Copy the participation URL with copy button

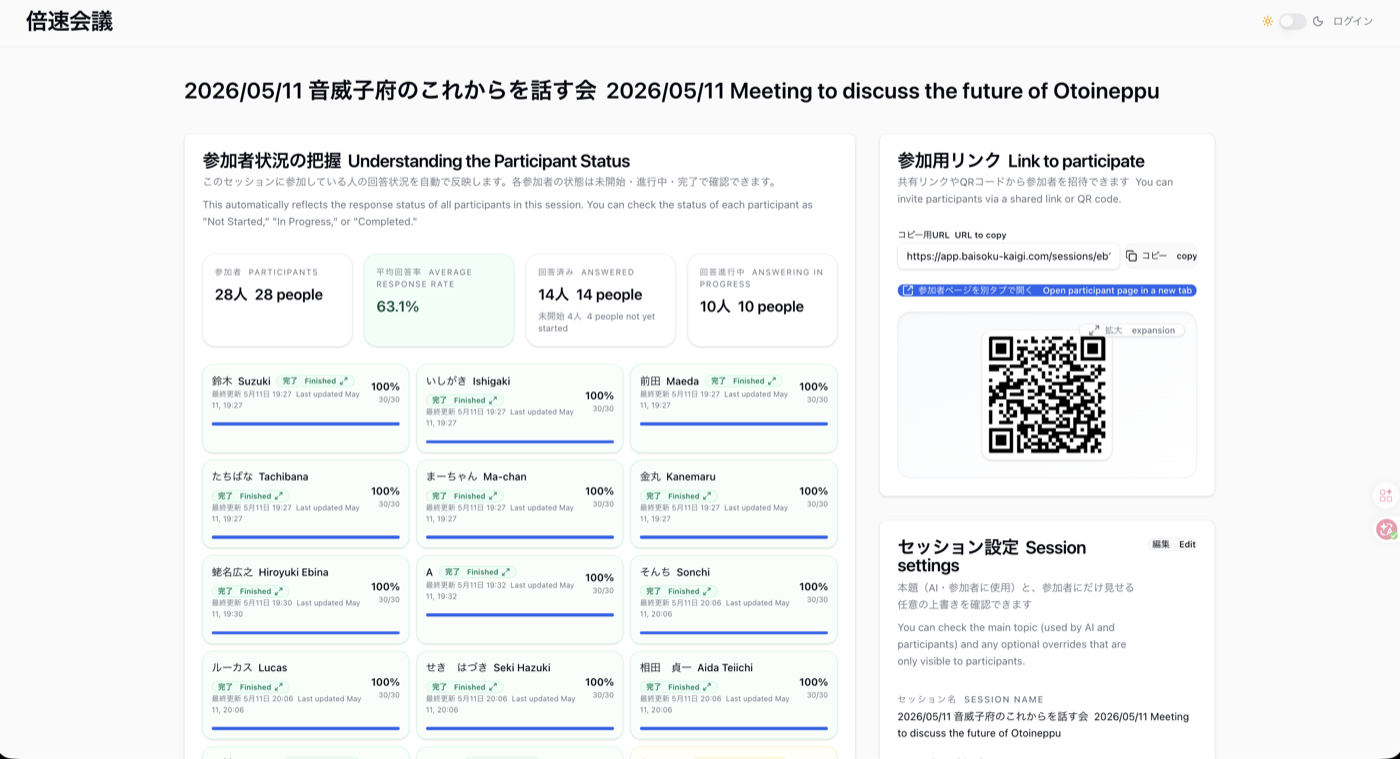tap(1161, 256)
